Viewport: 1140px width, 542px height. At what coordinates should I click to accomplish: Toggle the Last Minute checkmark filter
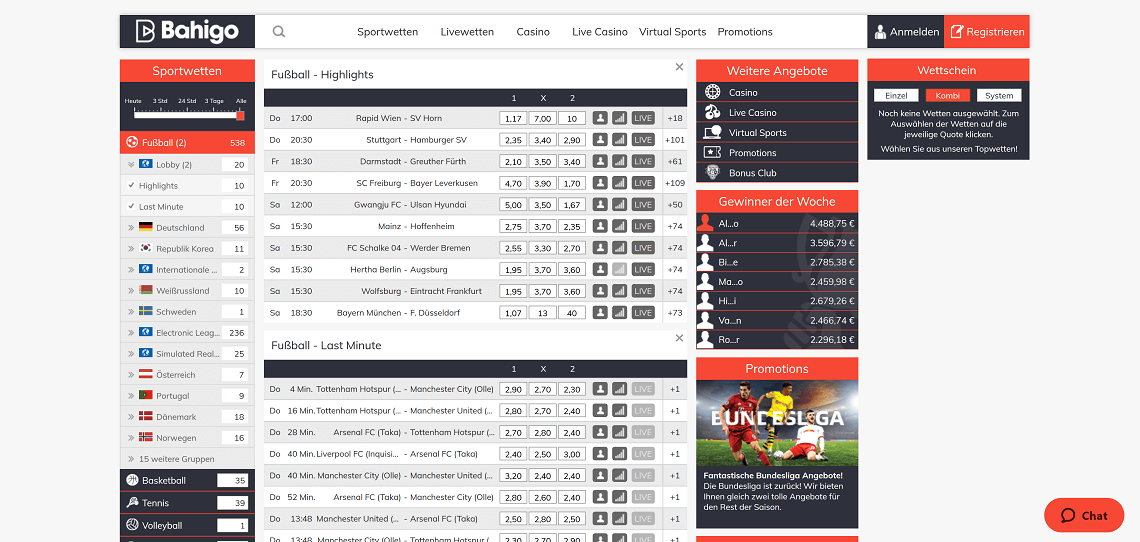tap(131, 207)
